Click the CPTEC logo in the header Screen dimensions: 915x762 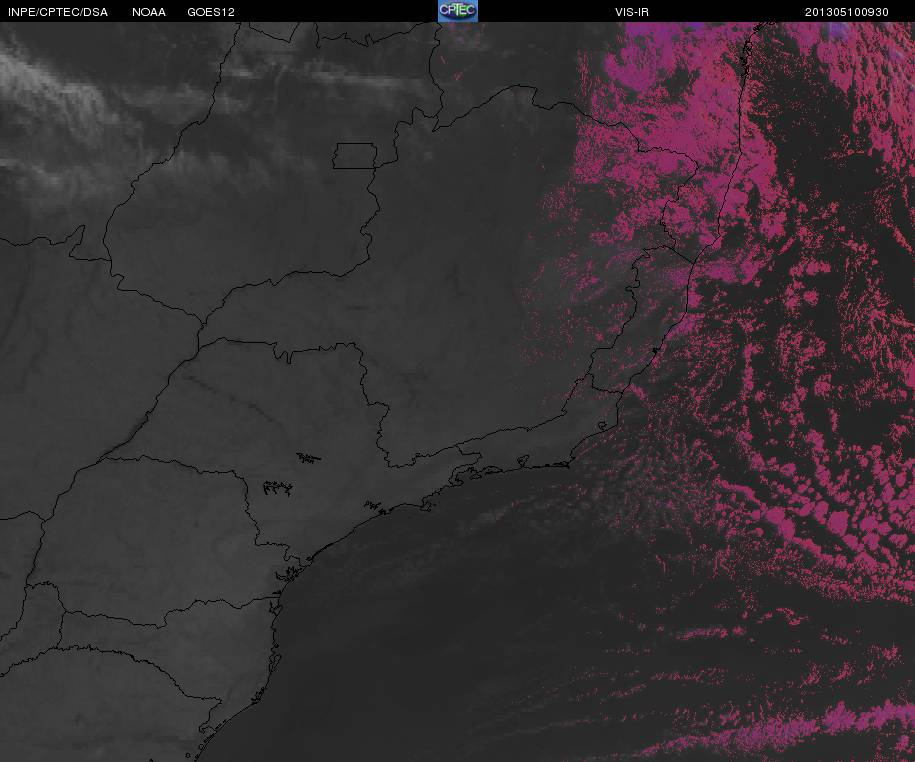click(458, 11)
